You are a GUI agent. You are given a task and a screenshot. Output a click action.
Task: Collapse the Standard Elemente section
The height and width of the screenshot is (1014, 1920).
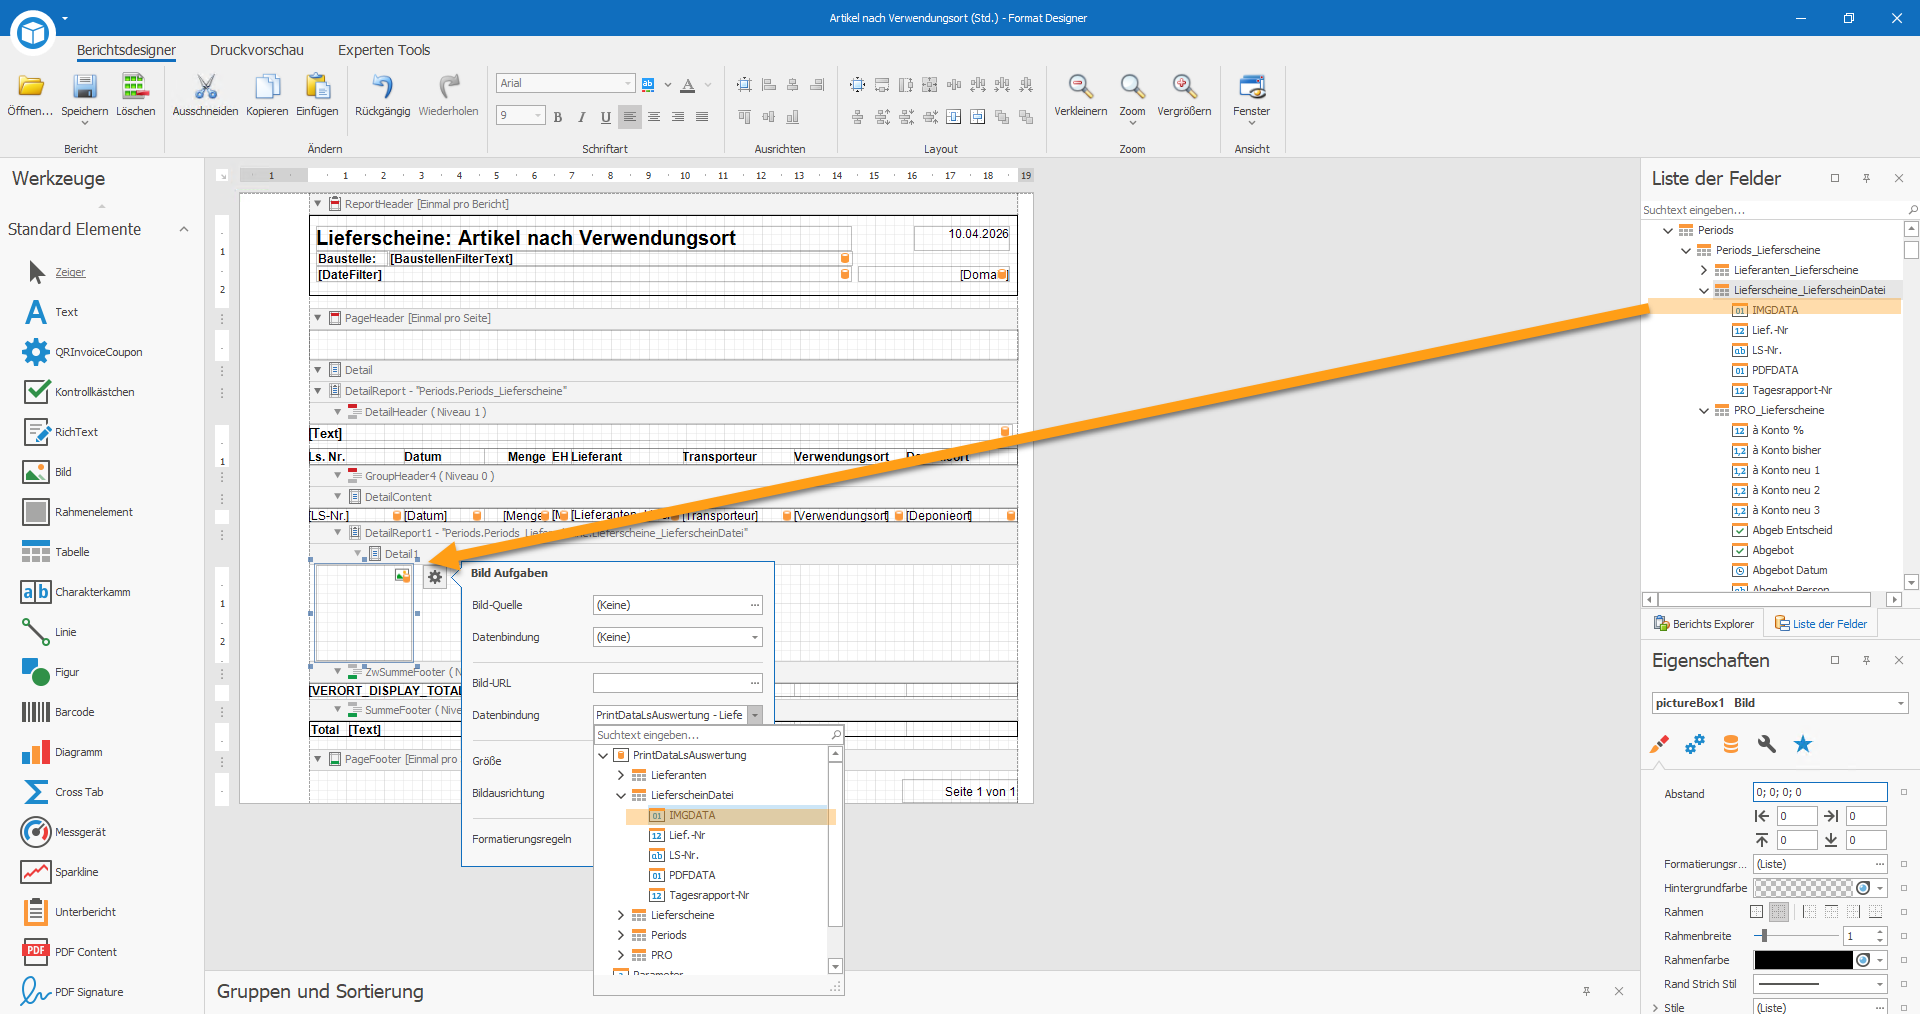click(184, 229)
